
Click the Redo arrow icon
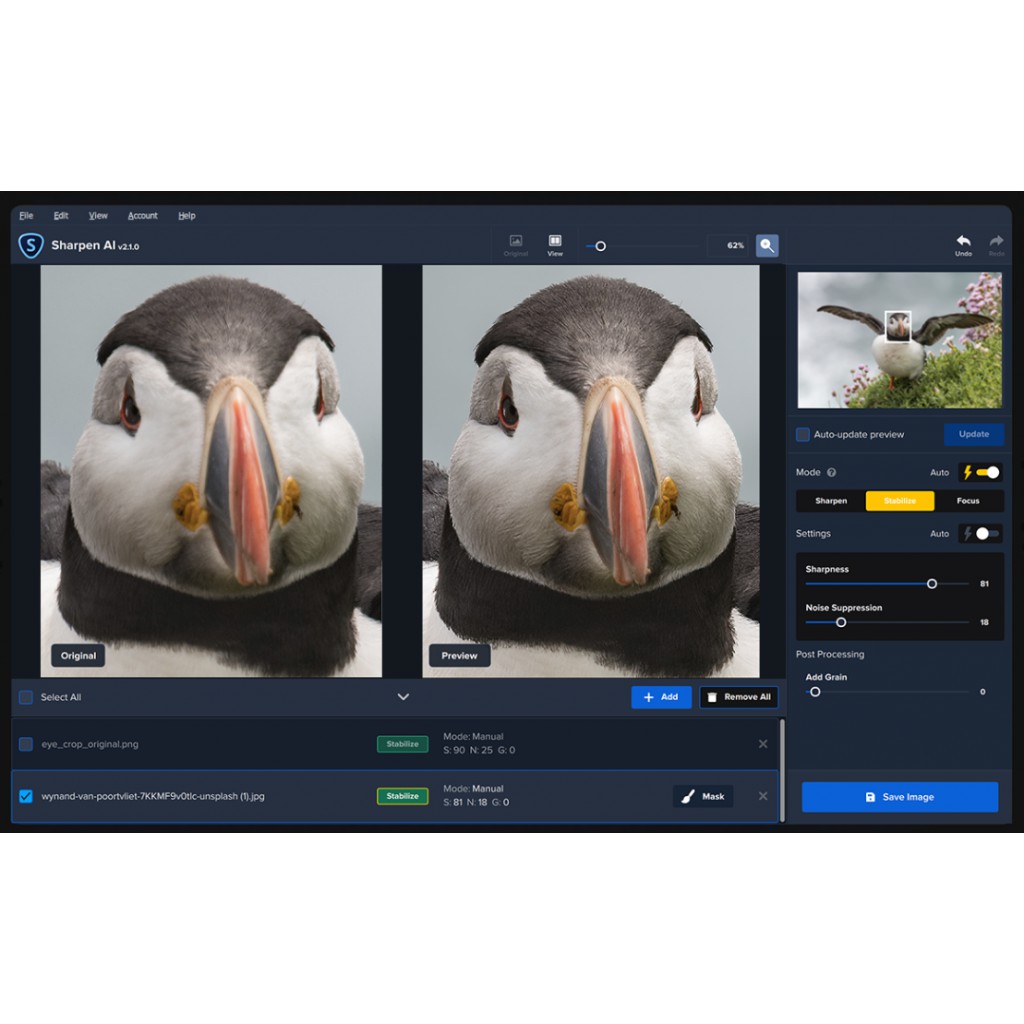click(x=996, y=245)
